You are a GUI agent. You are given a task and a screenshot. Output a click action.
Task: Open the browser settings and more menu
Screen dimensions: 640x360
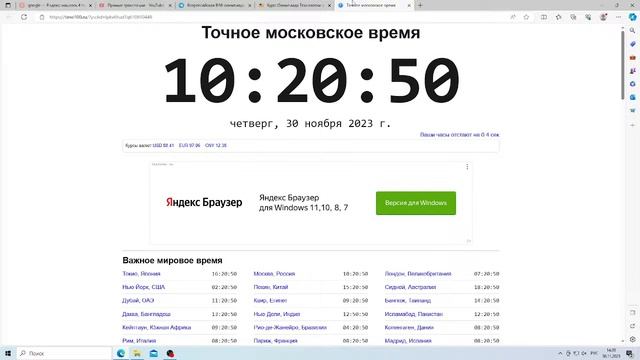coord(618,17)
